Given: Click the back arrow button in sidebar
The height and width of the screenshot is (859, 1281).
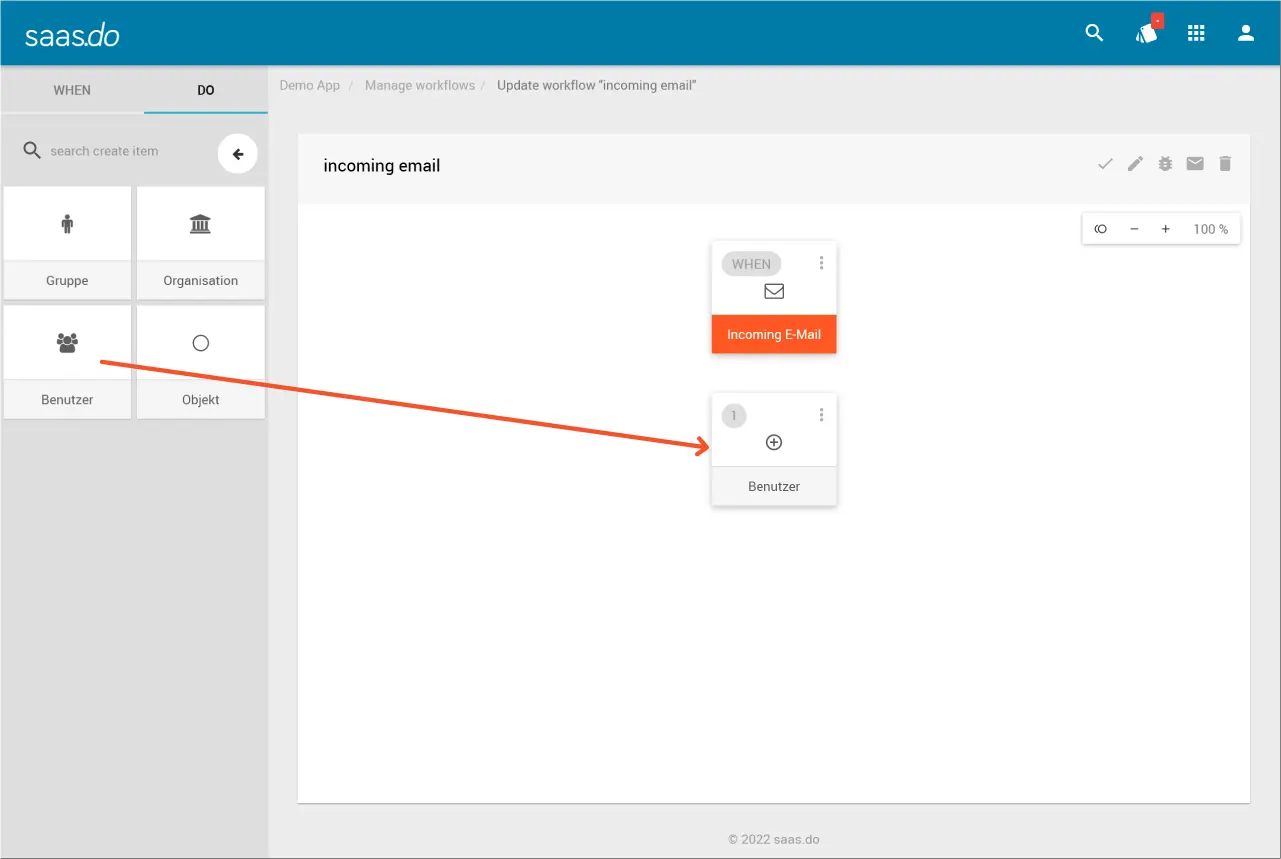Looking at the screenshot, I should pos(238,154).
